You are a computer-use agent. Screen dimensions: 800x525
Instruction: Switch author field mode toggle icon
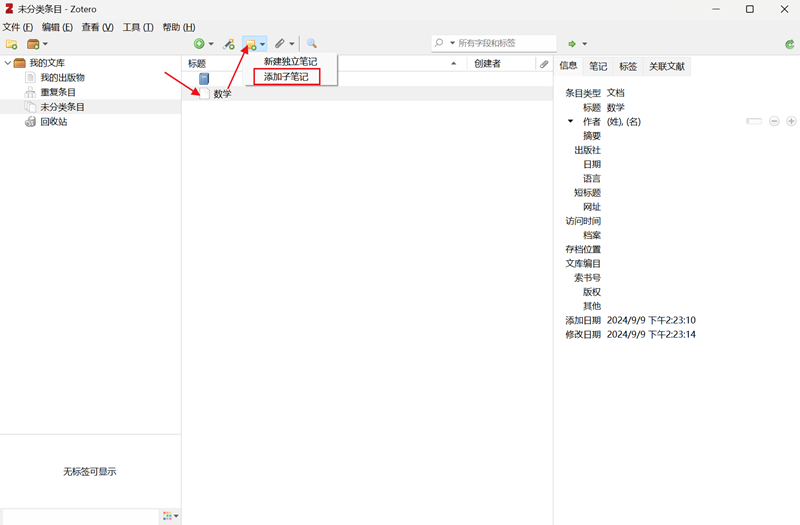coord(754,121)
